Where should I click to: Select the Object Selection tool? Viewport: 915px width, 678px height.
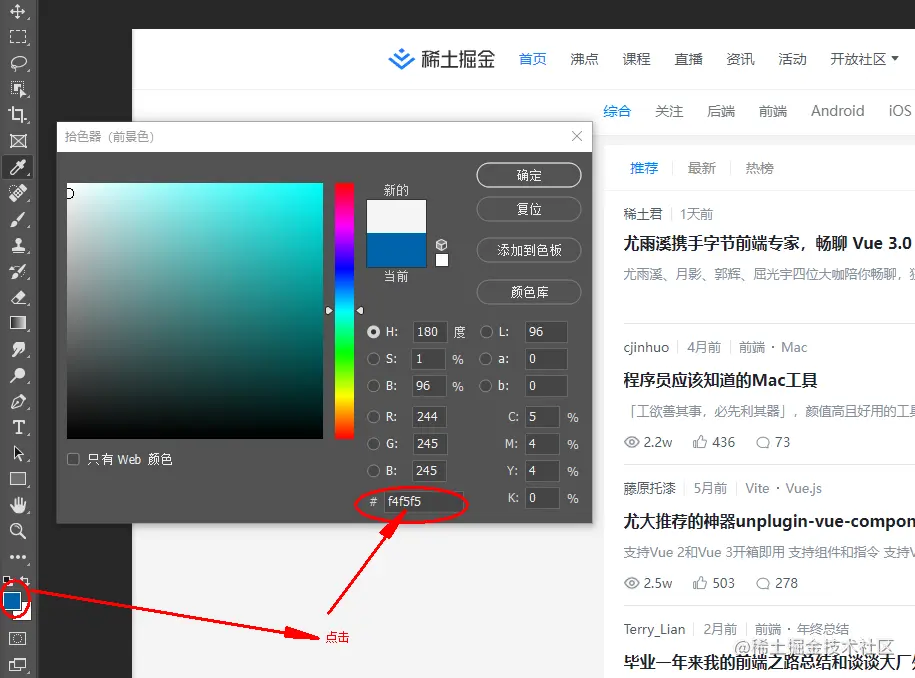(x=18, y=89)
